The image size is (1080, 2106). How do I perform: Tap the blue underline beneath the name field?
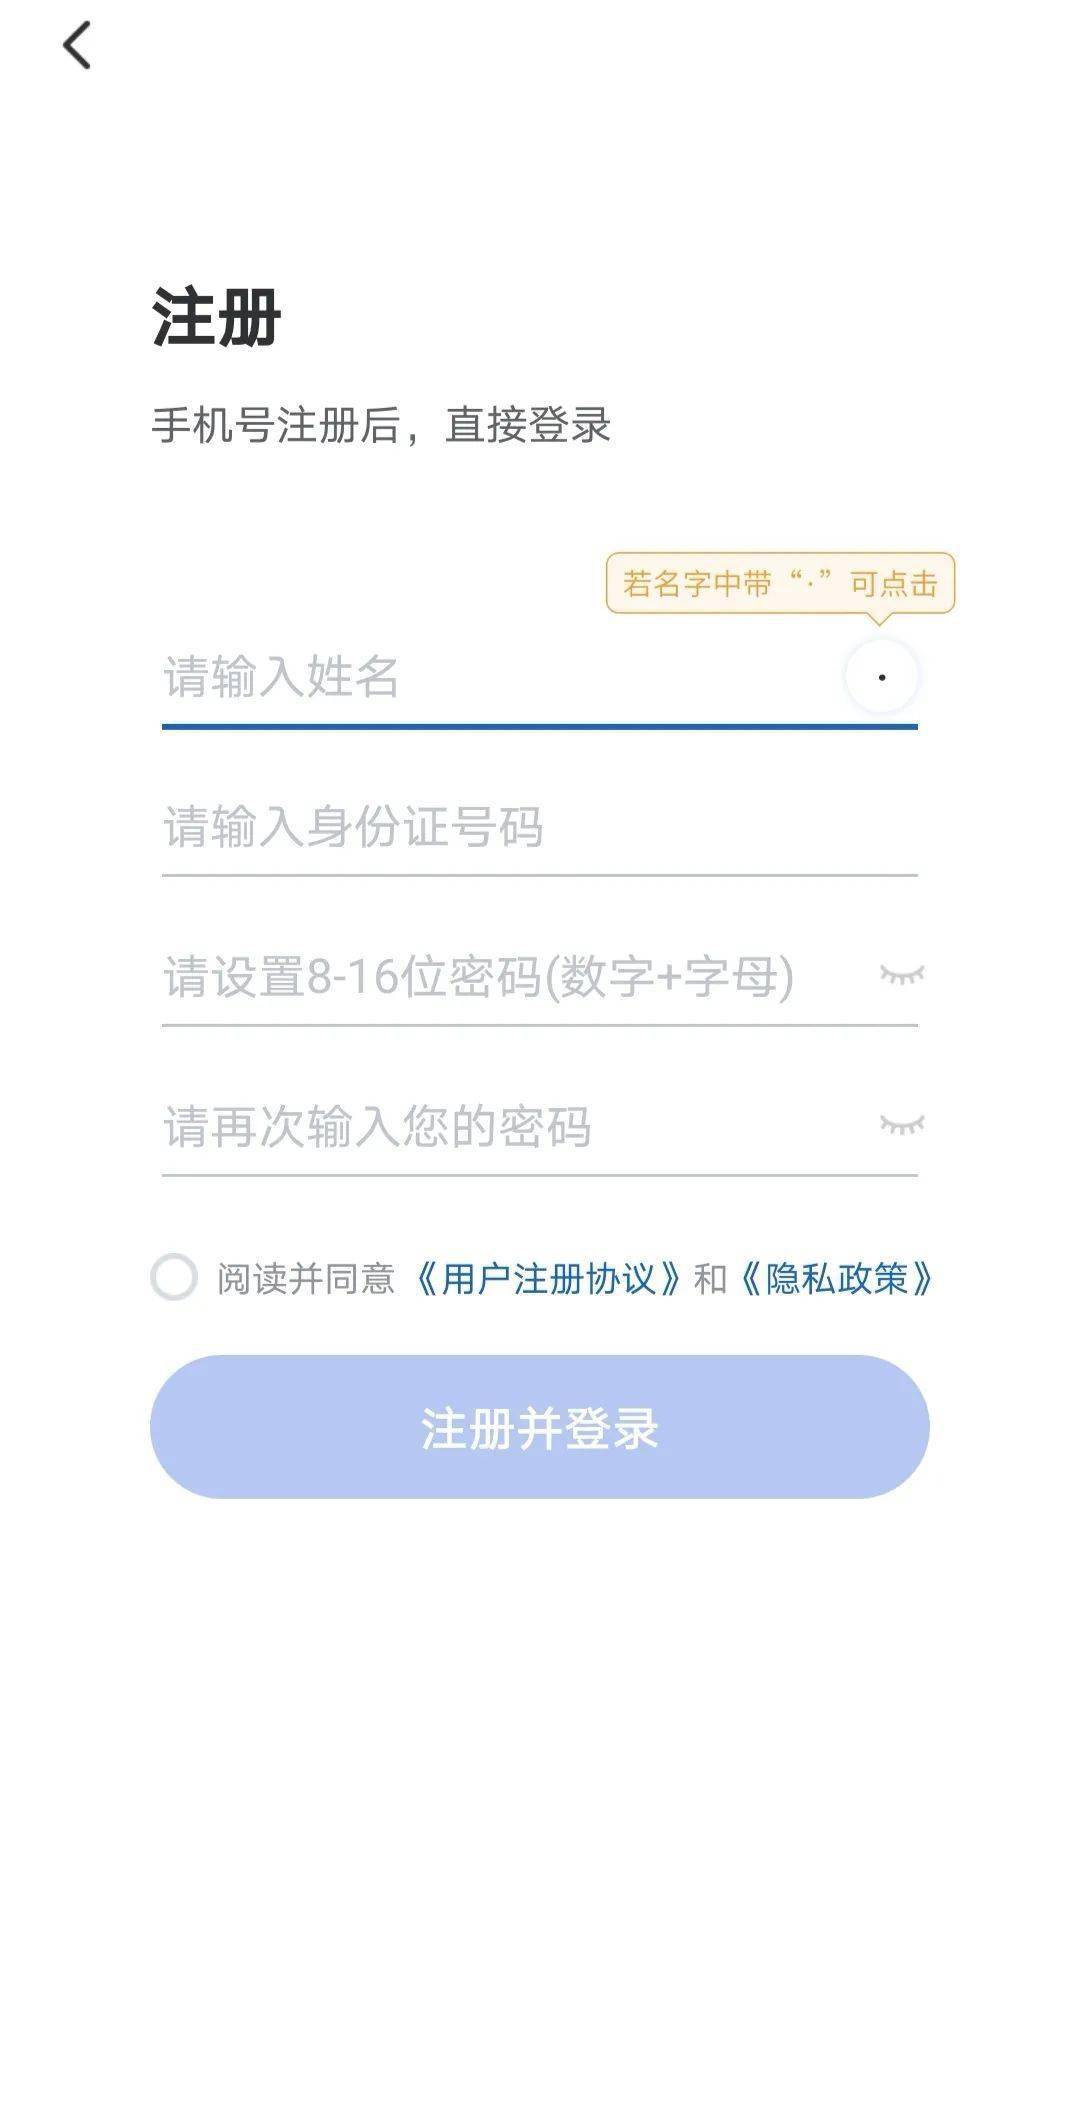[x=540, y=726]
